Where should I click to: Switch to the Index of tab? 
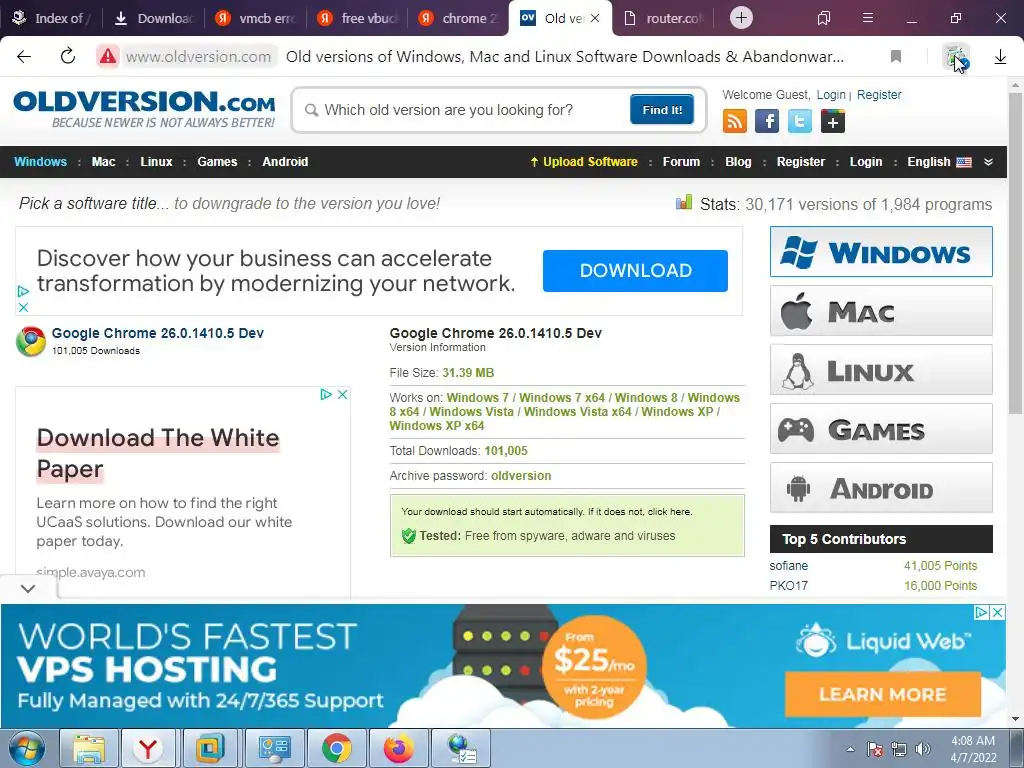coord(49,18)
